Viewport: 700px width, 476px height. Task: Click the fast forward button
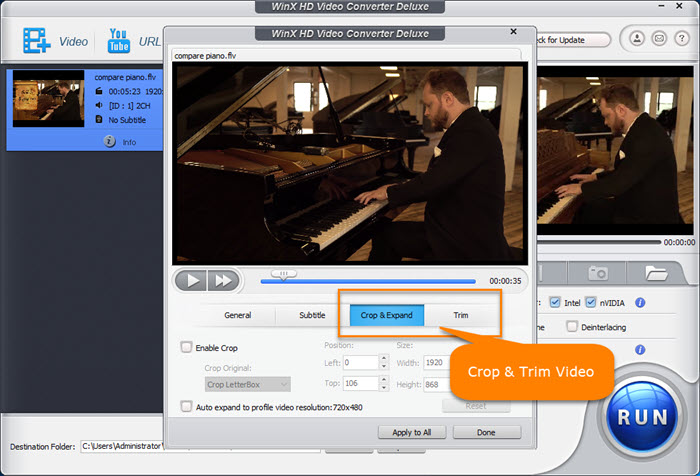tap(223, 281)
